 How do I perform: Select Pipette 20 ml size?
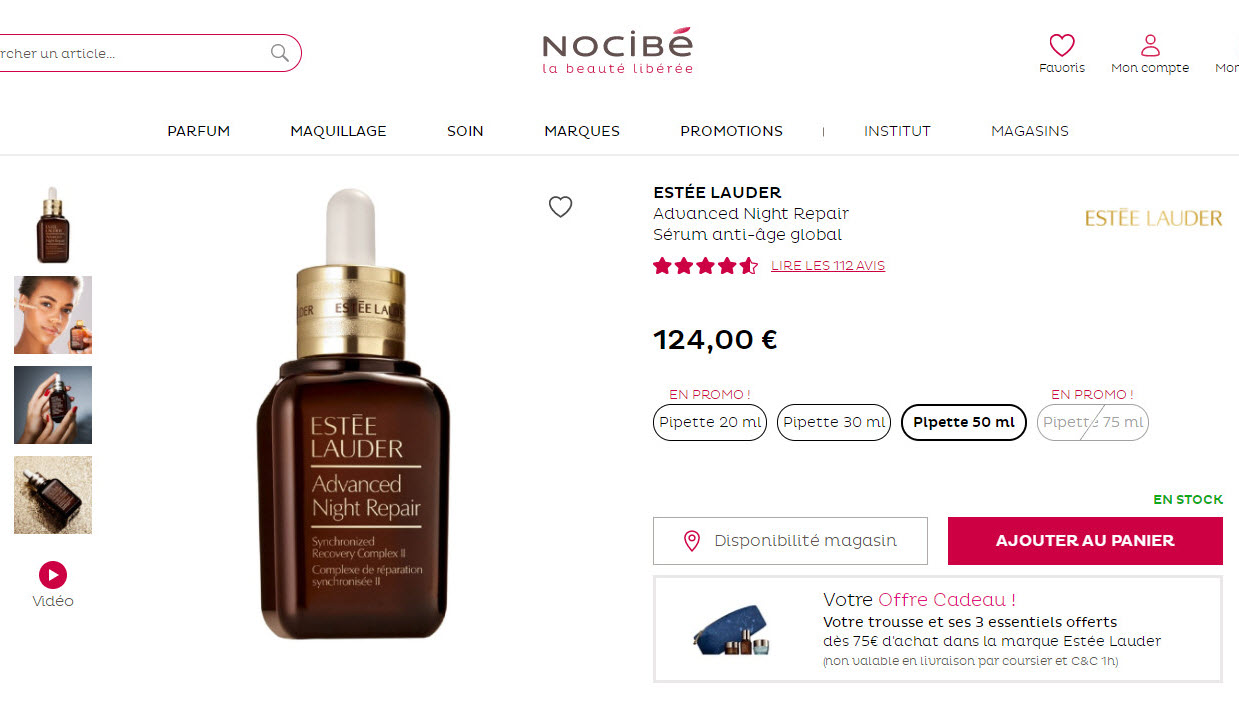710,422
